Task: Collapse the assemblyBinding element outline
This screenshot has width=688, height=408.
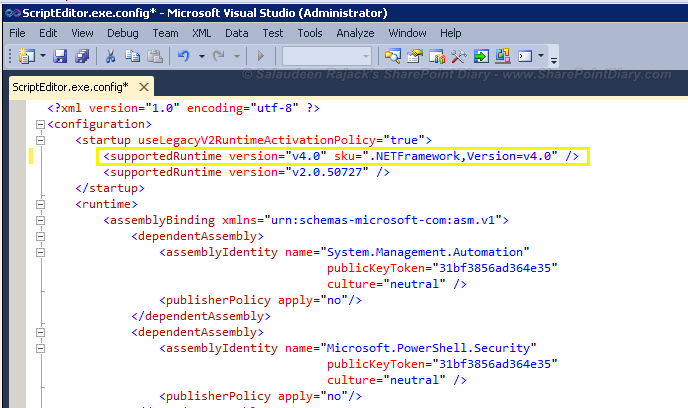Action: coord(40,221)
